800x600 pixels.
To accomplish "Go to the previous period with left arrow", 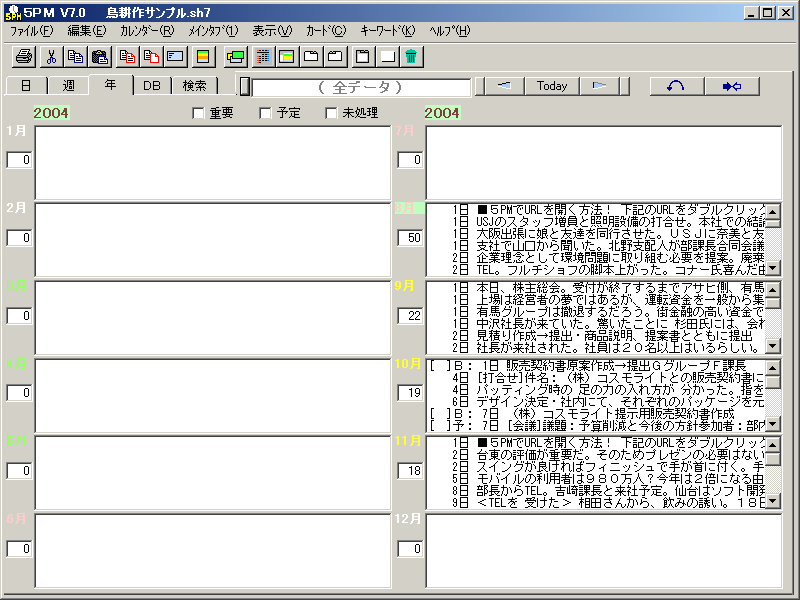I will (x=504, y=86).
